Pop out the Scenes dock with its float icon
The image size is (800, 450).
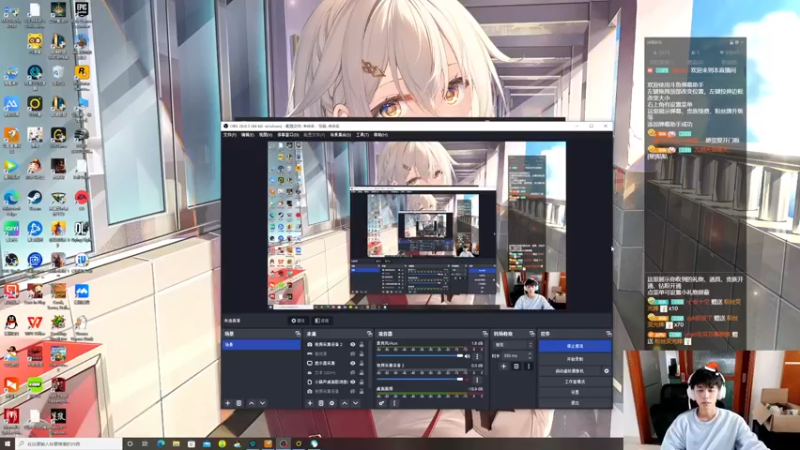click(297, 334)
